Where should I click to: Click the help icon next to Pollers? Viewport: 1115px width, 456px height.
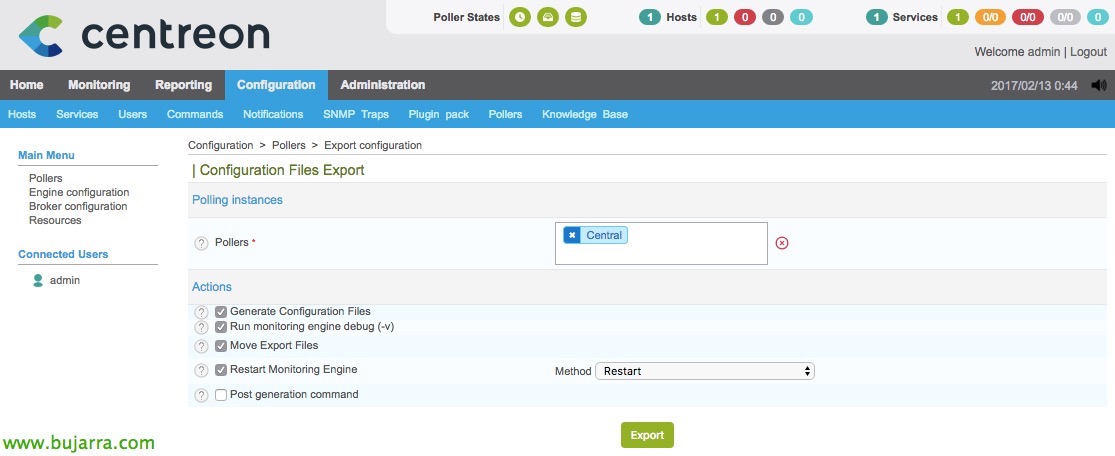[201, 243]
